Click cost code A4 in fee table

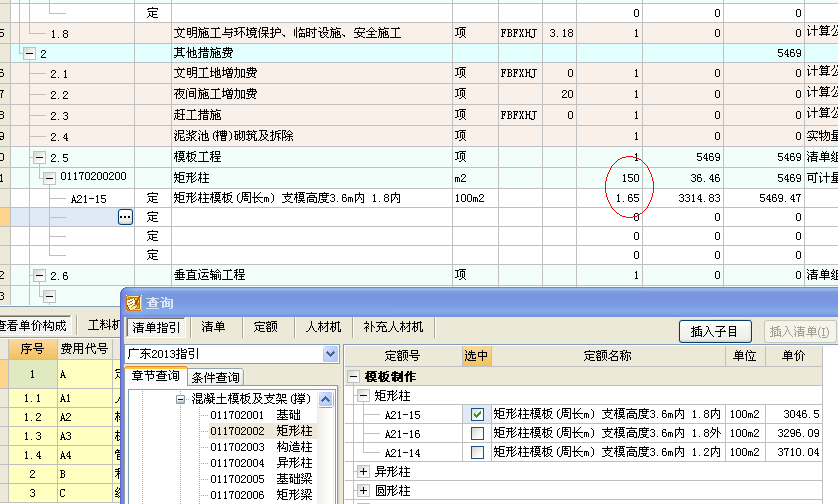(x=84, y=455)
